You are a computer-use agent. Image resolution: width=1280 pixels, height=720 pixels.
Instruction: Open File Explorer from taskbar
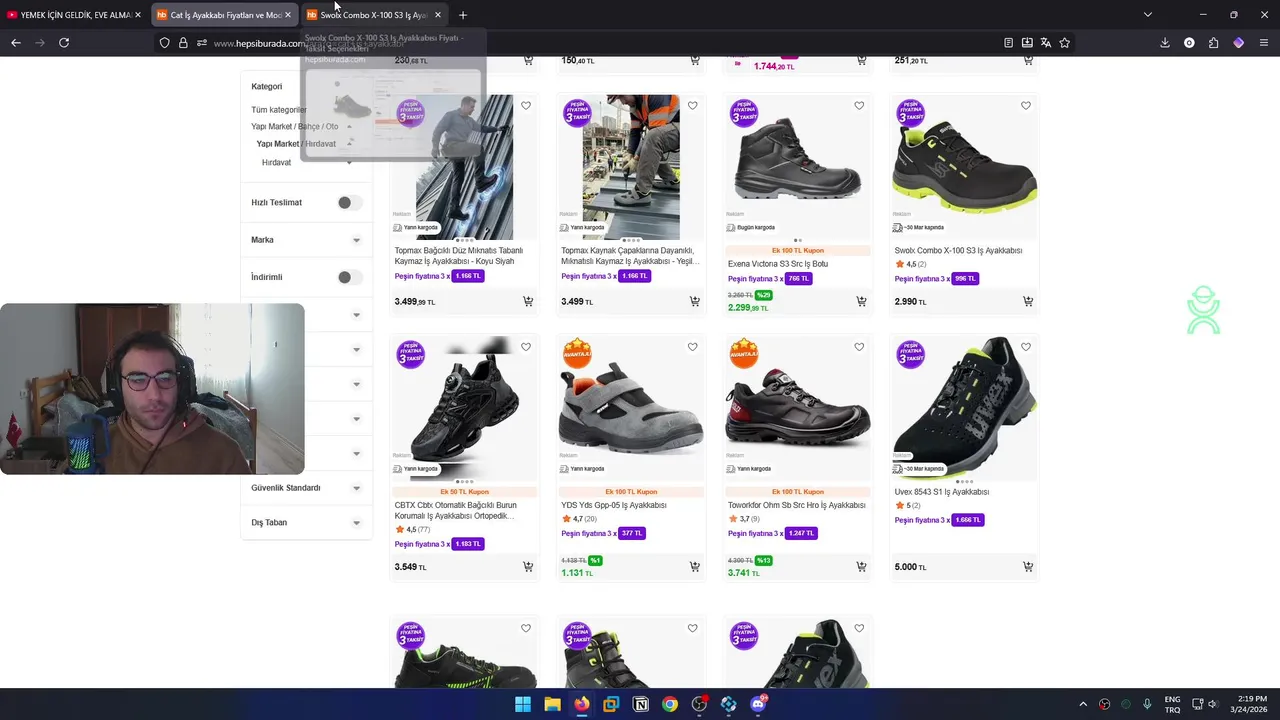tap(552, 704)
